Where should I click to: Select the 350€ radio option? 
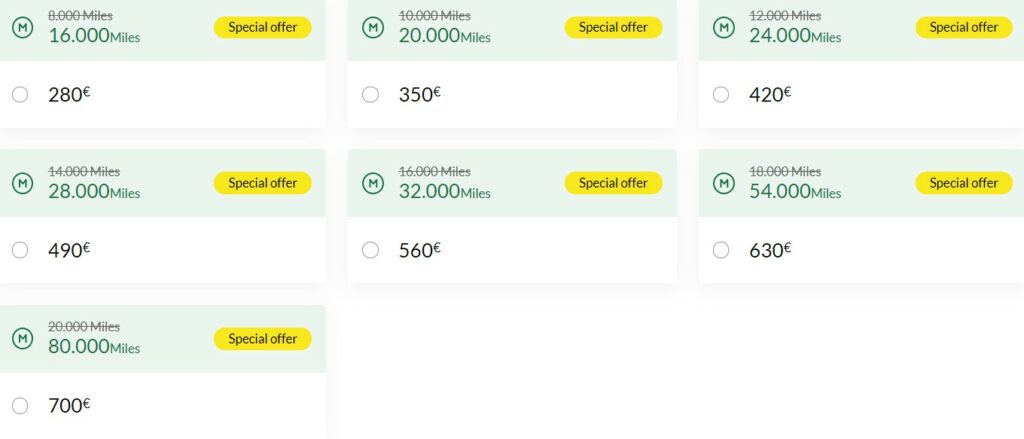[370, 95]
